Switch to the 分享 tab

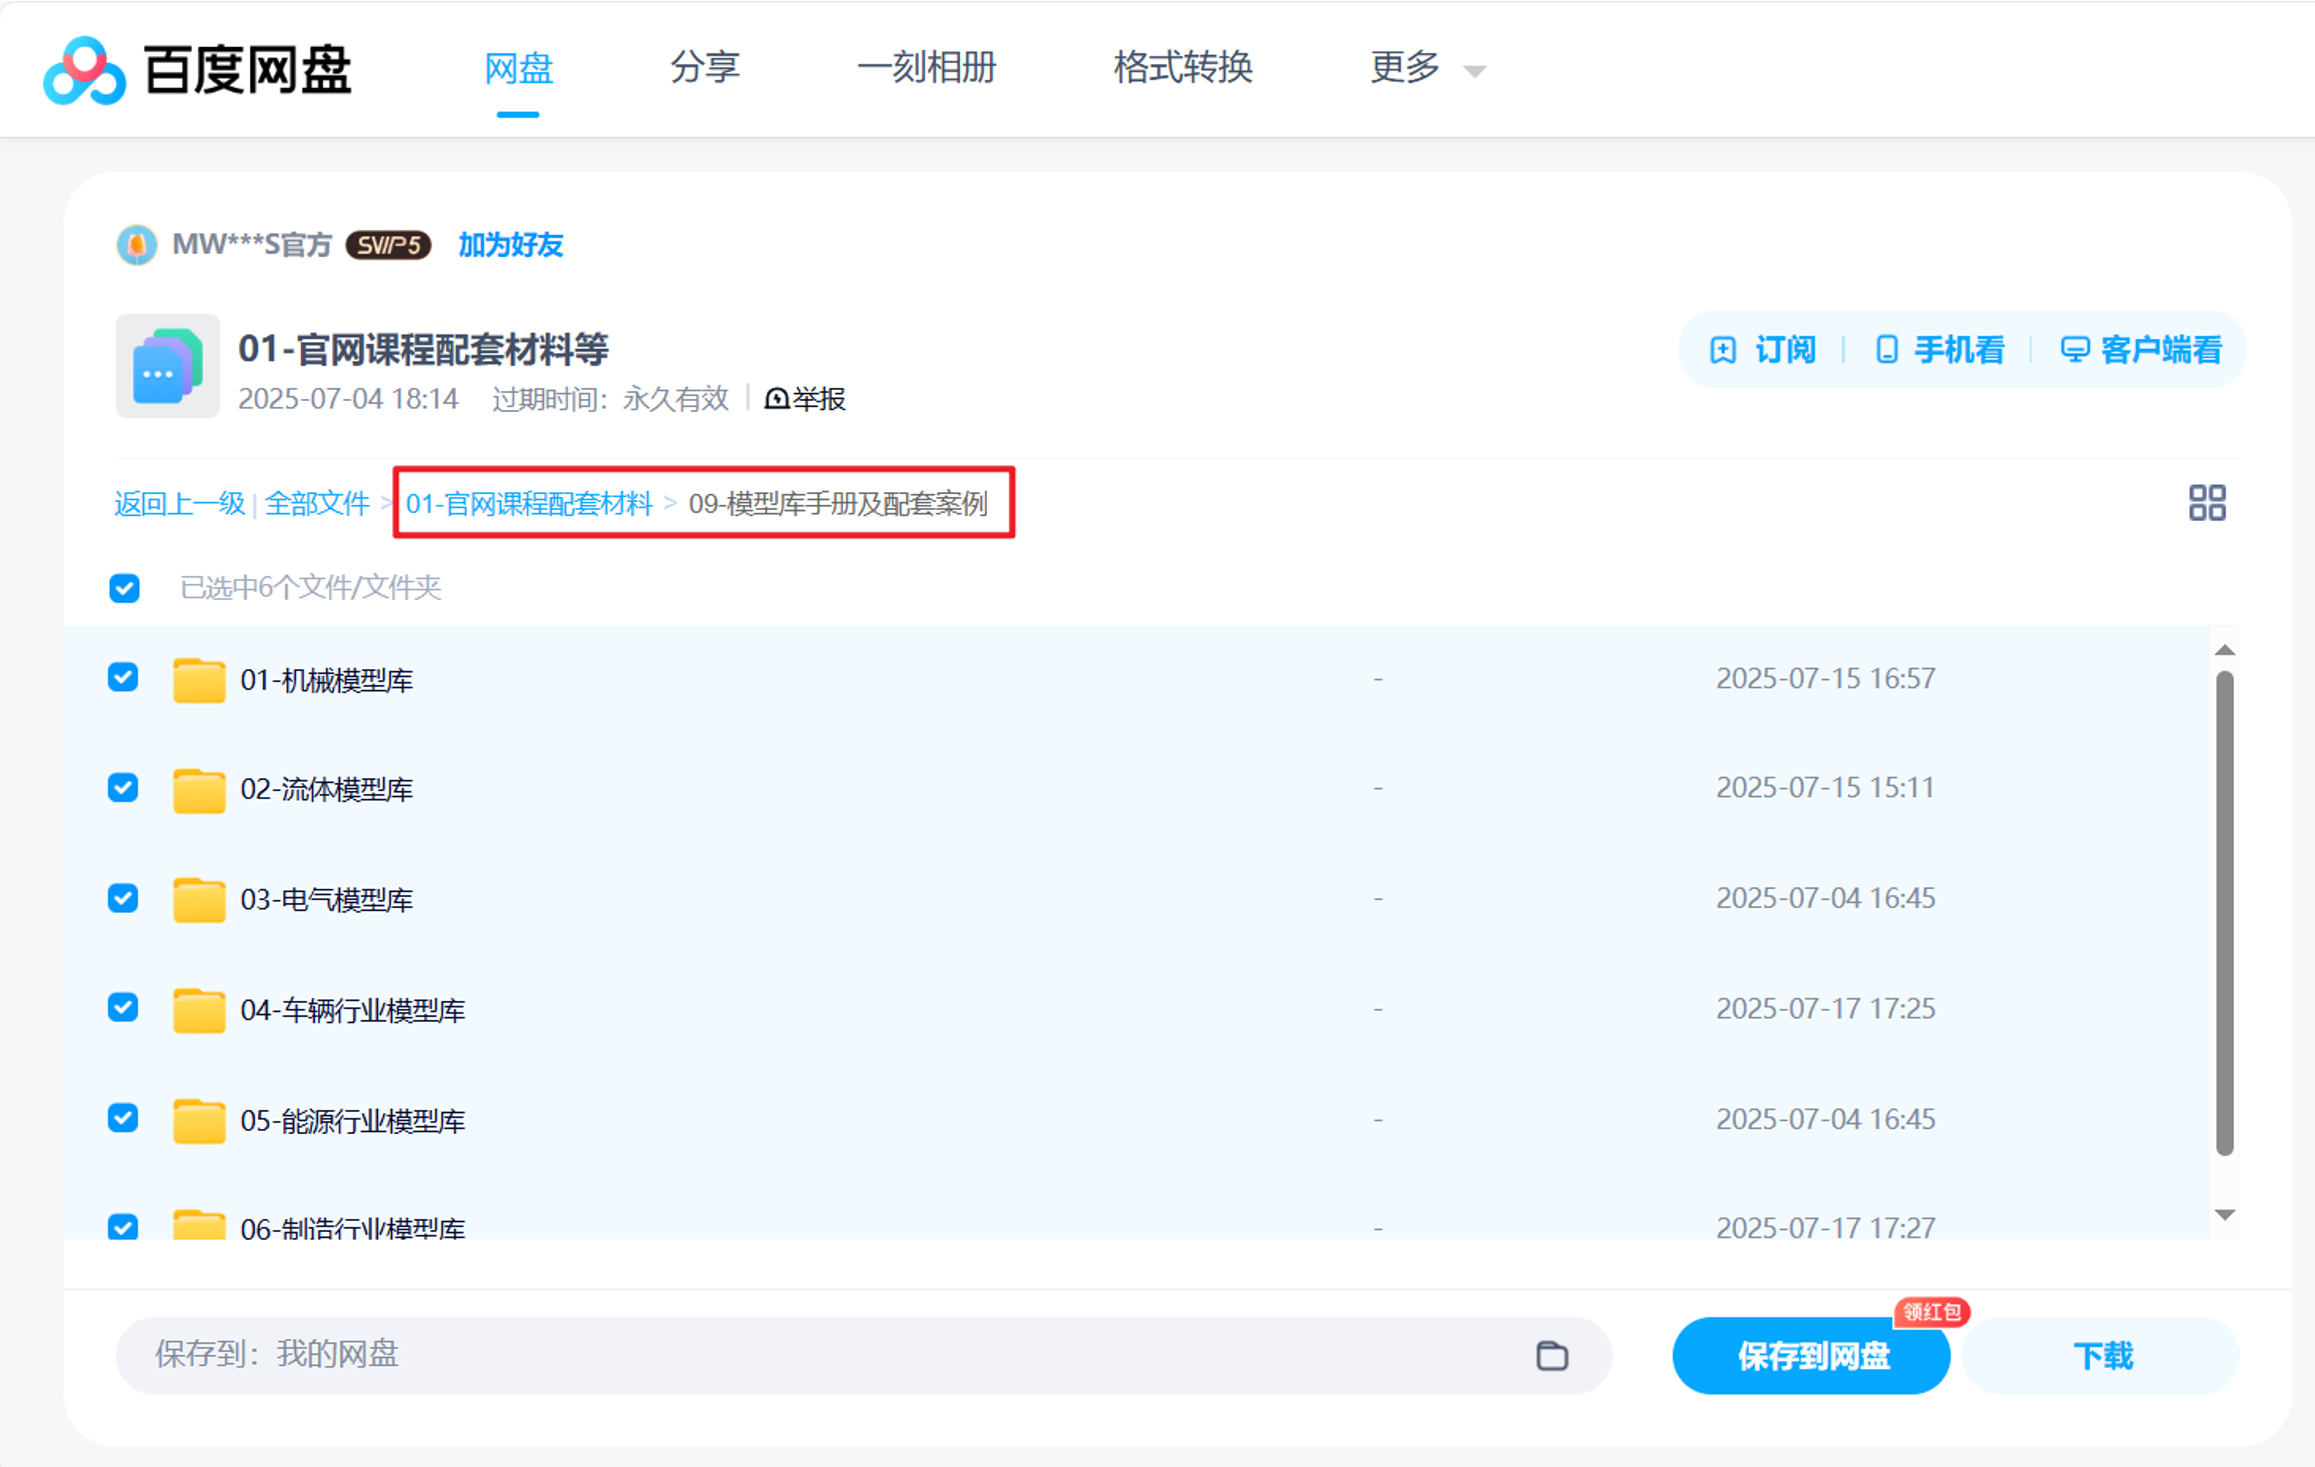tap(704, 68)
